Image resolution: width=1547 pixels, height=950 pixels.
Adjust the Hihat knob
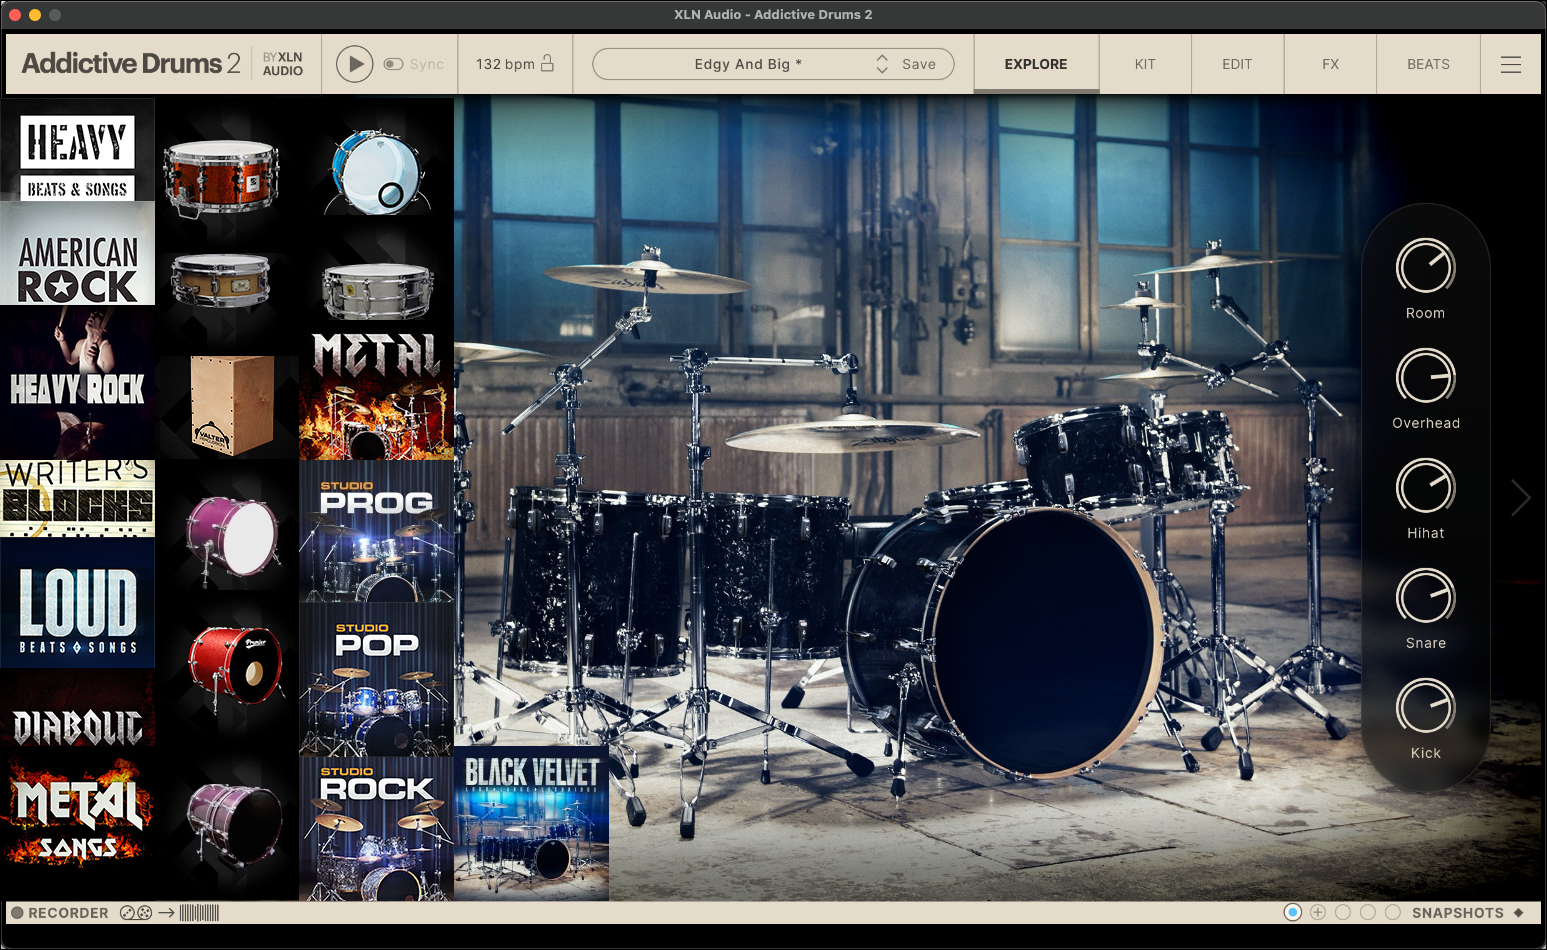[x=1425, y=487]
